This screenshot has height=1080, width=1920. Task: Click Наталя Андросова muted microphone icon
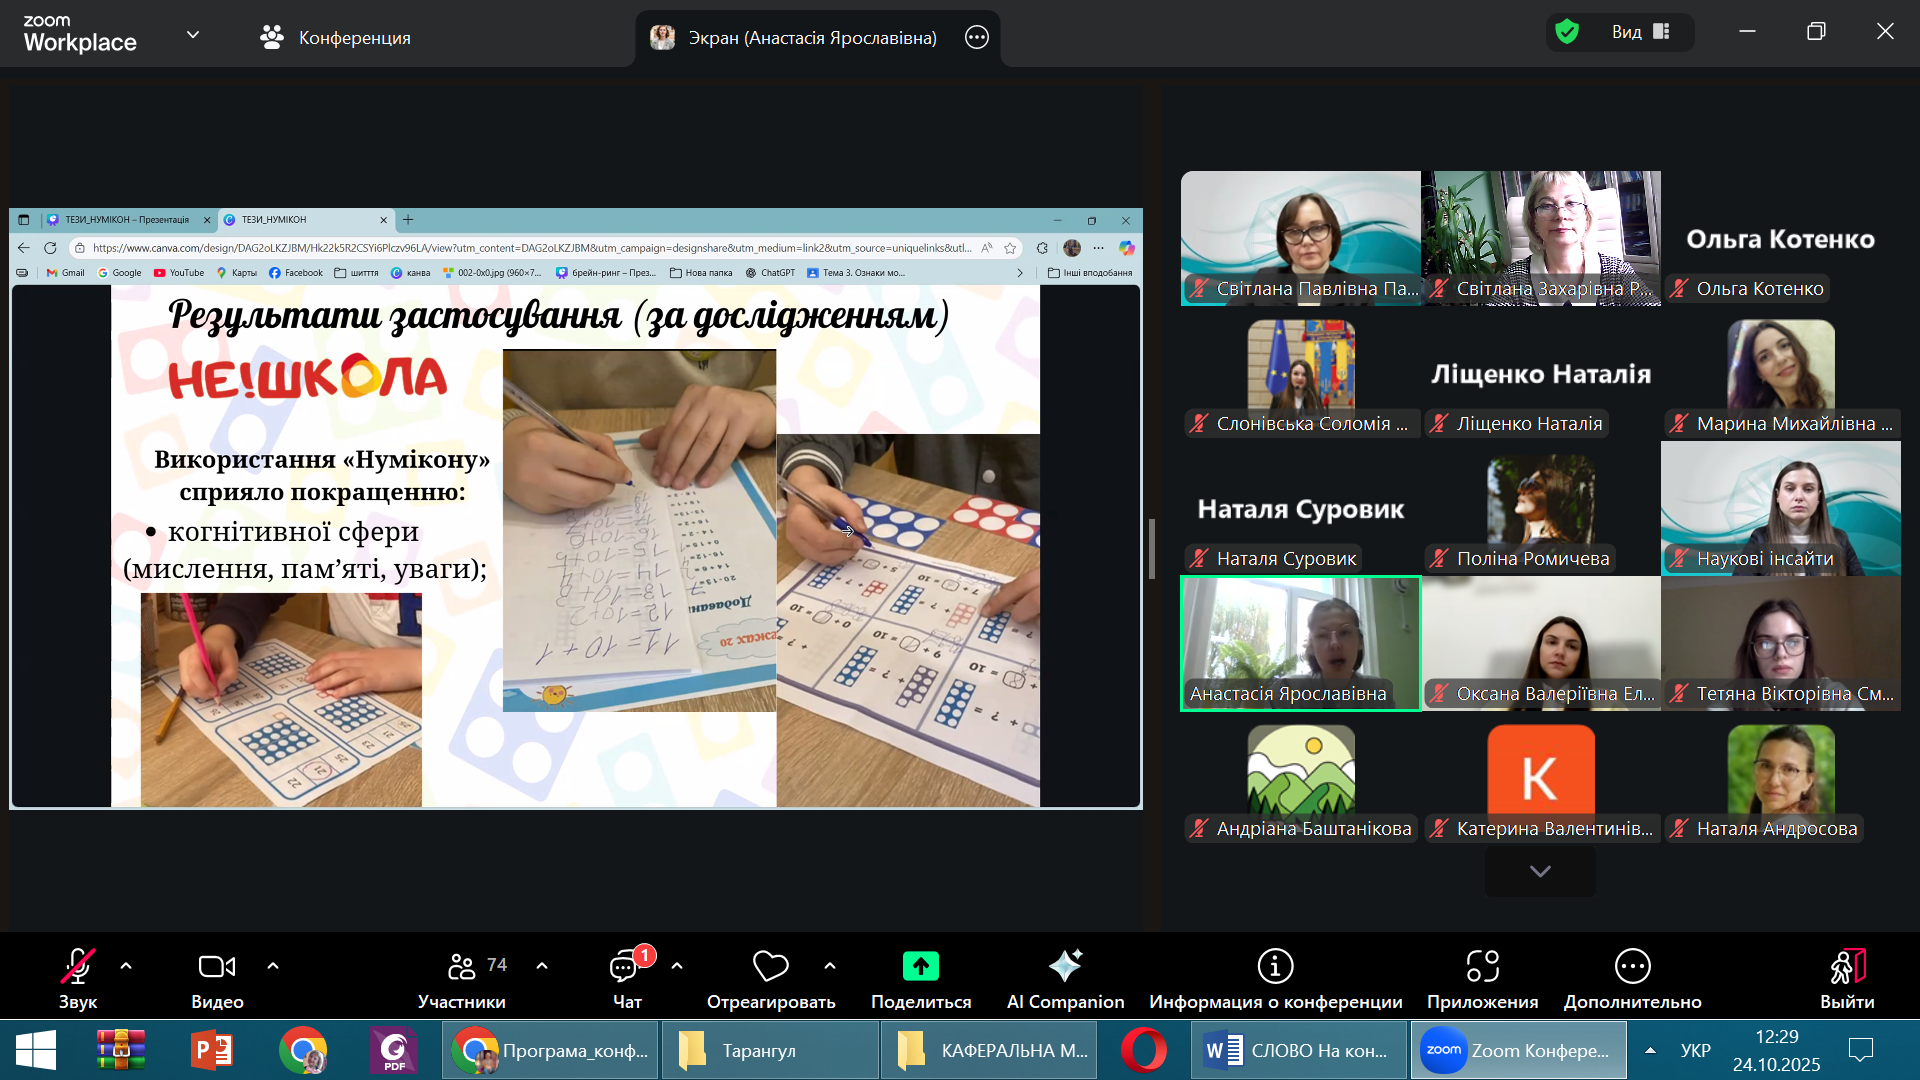click(1679, 828)
